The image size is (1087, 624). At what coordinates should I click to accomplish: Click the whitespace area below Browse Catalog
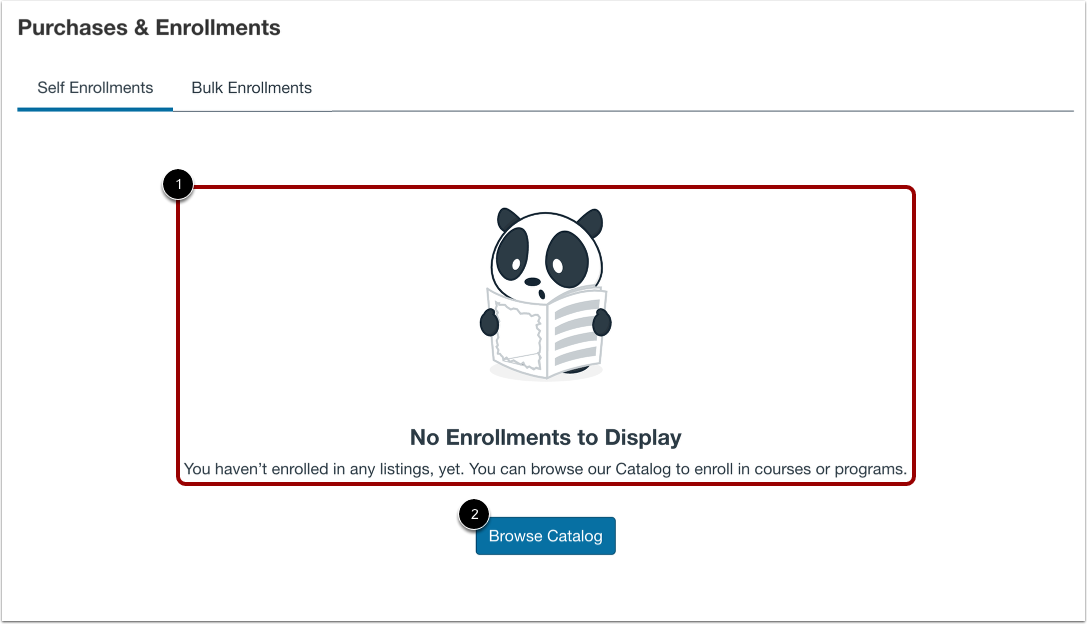tap(545, 590)
